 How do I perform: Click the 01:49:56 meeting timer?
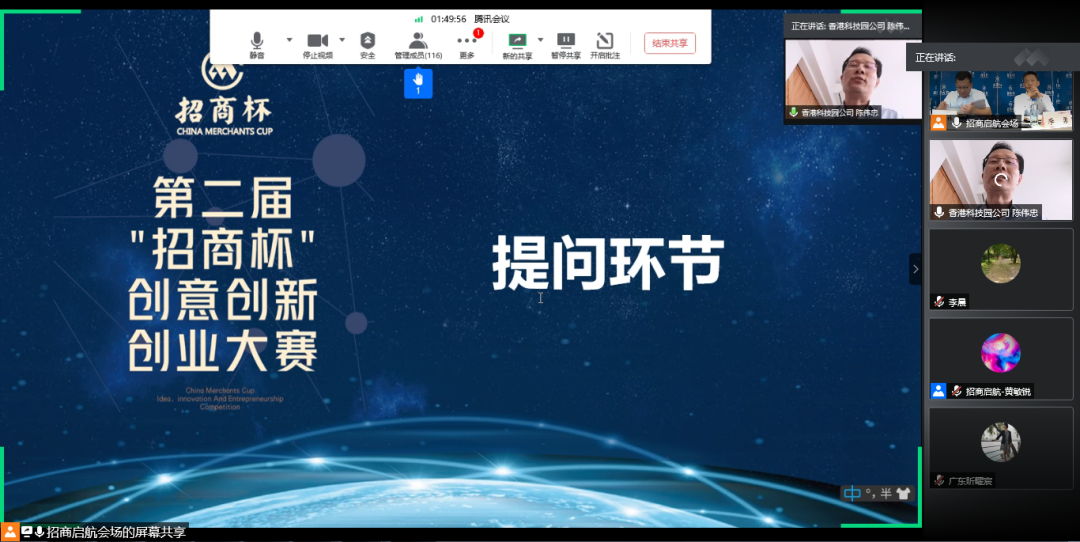tap(448, 19)
